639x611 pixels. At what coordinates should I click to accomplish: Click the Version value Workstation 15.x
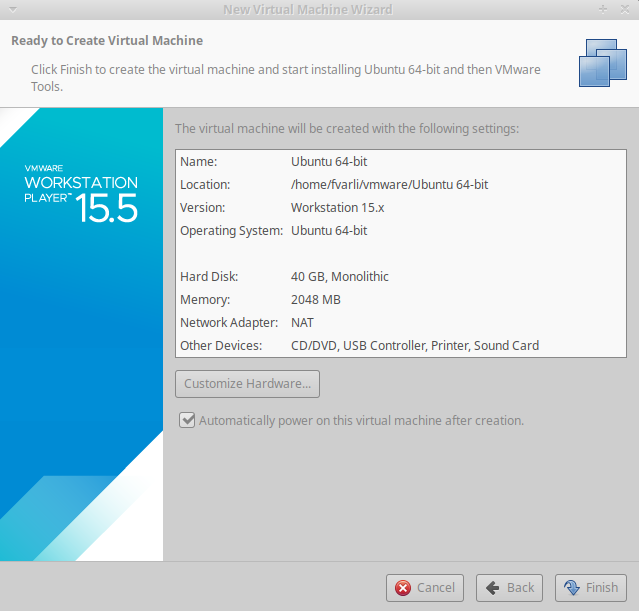point(337,207)
